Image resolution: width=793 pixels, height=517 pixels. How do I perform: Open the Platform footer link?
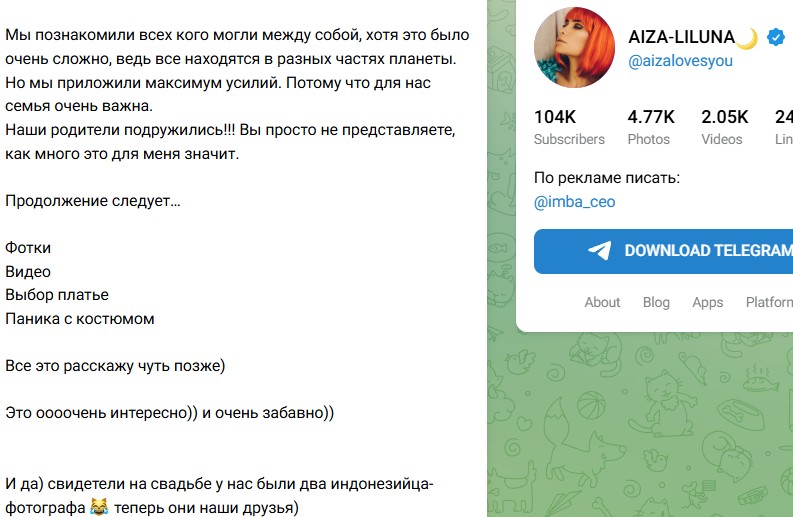coord(768,302)
